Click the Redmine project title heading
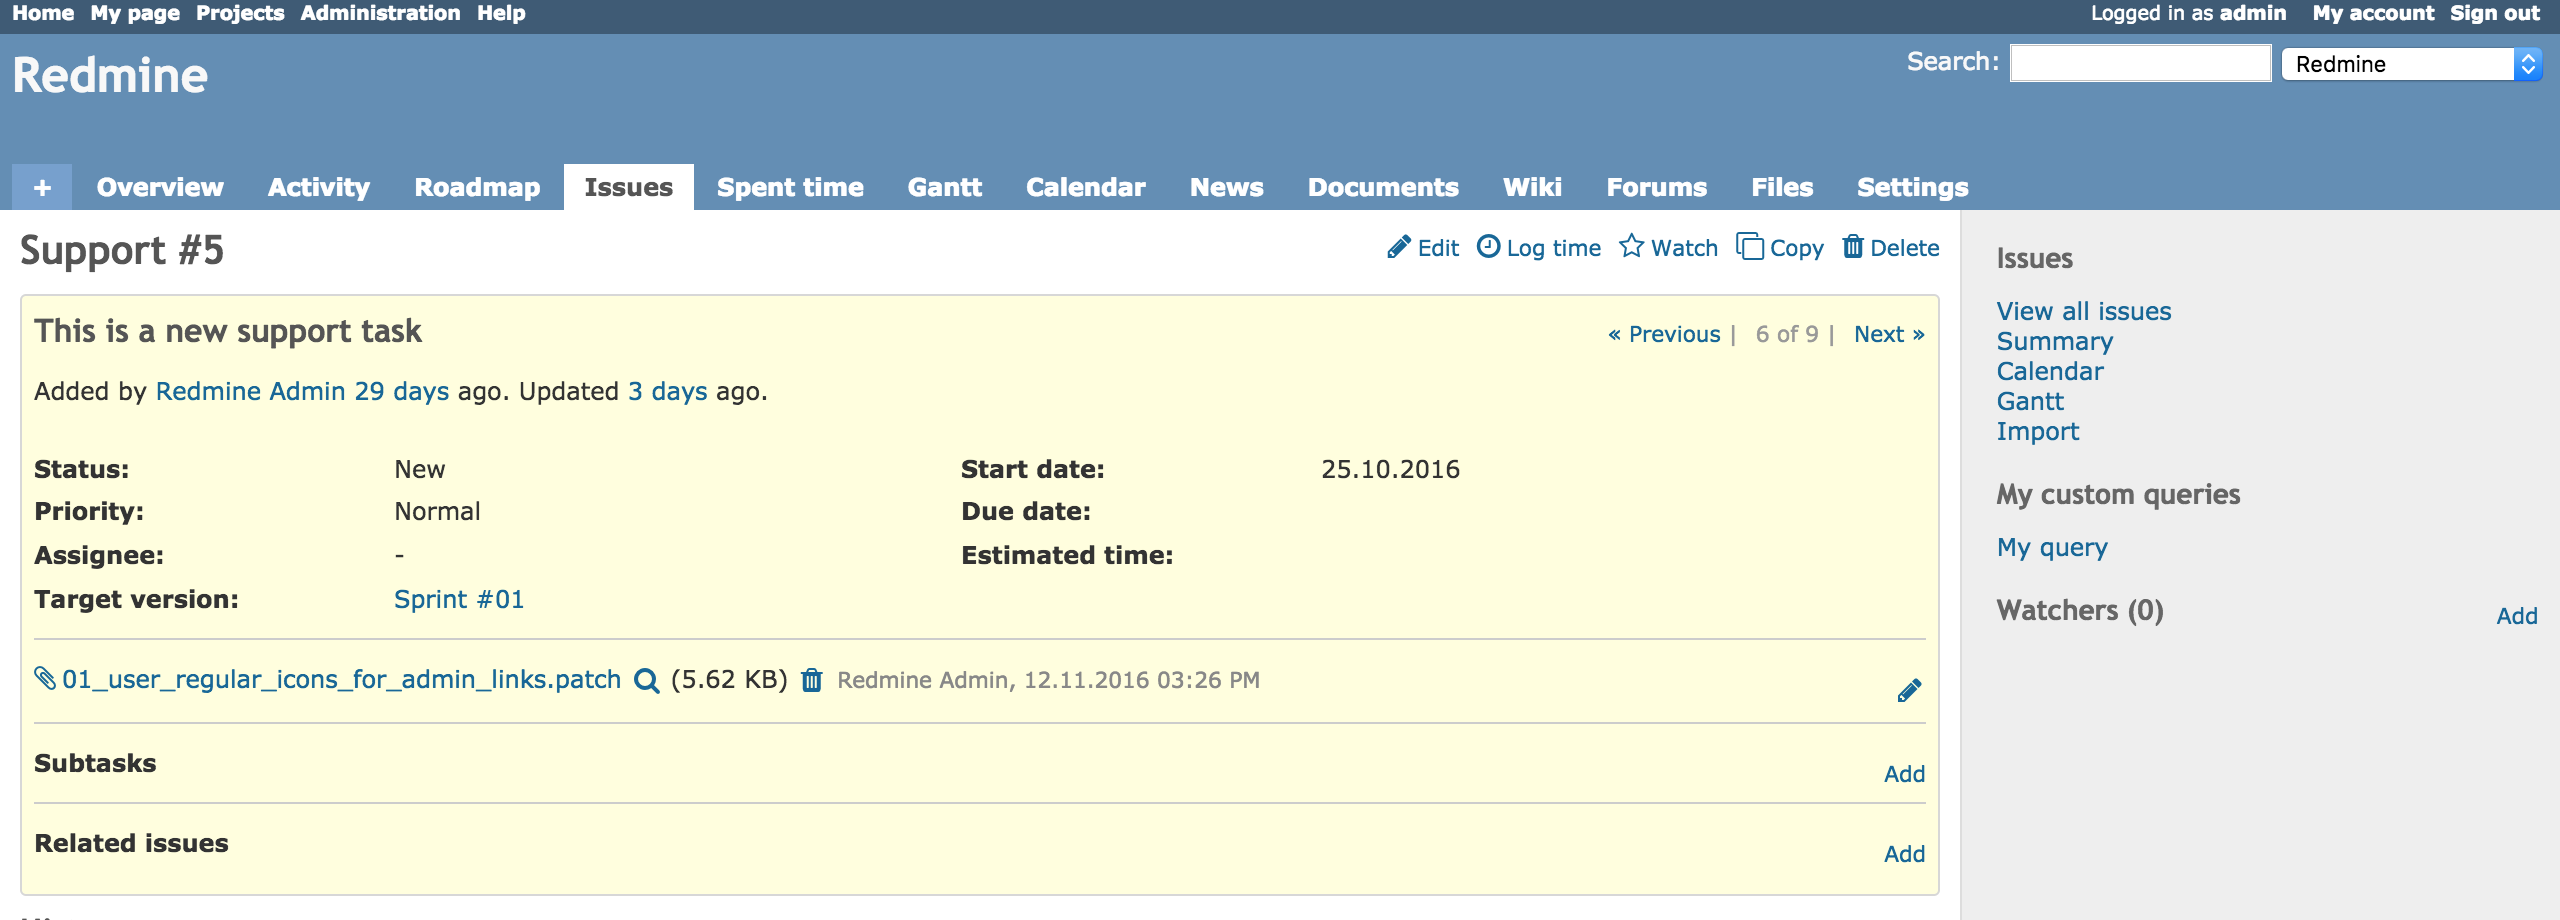The image size is (2560, 920). 110,75
